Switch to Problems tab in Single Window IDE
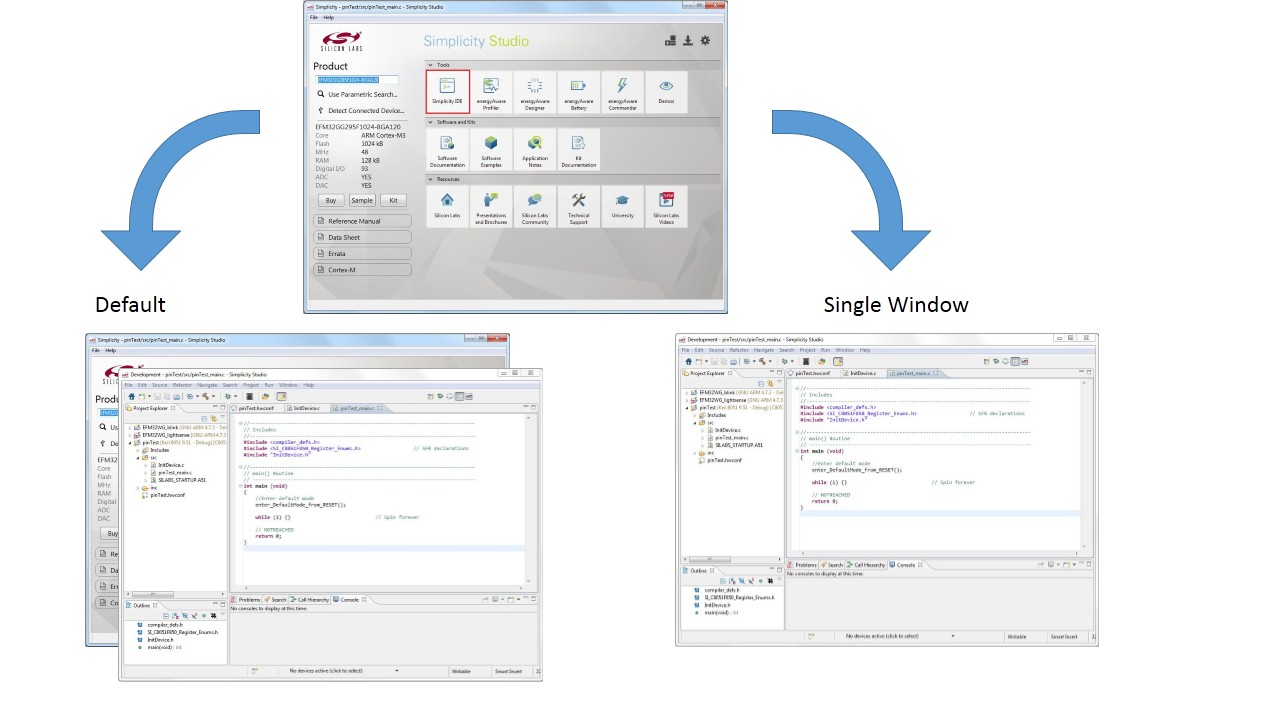The image size is (1280, 720). click(804, 565)
